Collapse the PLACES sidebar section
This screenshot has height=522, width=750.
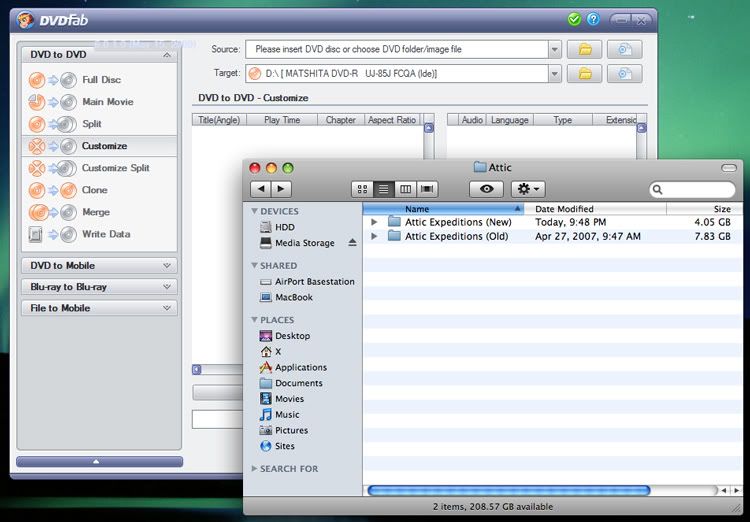pyautogui.click(x=254, y=320)
